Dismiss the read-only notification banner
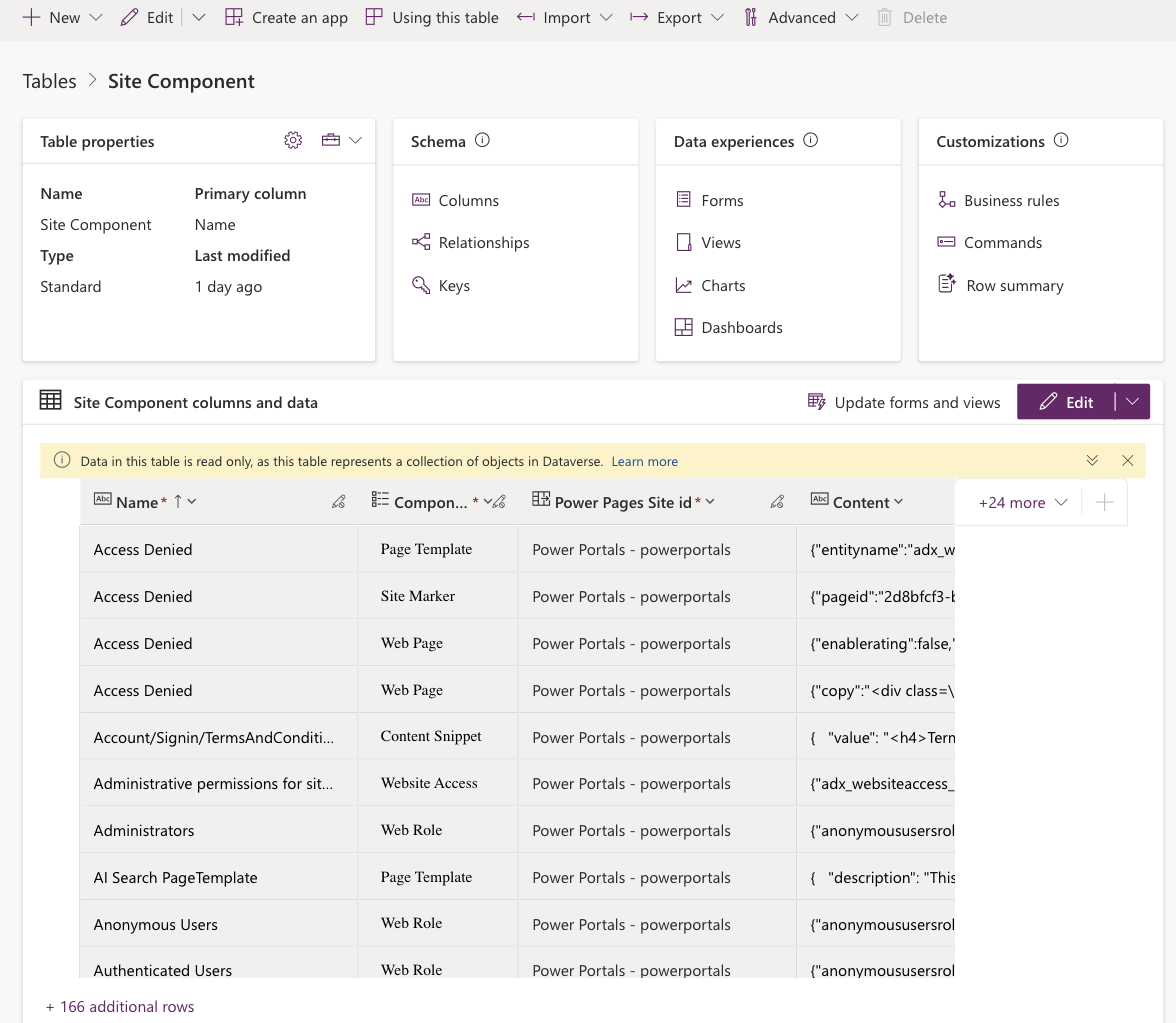The image size is (1176, 1023). coord(1127,460)
